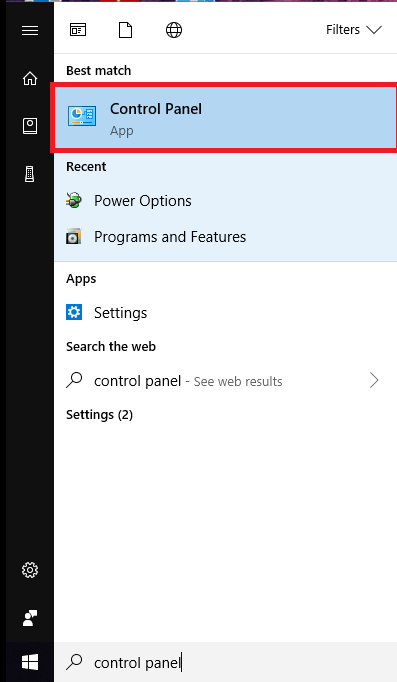The height and width of the screenshot is (682, 397).
Task: Click the Programs and Features icon
Action: coord(73,237)
